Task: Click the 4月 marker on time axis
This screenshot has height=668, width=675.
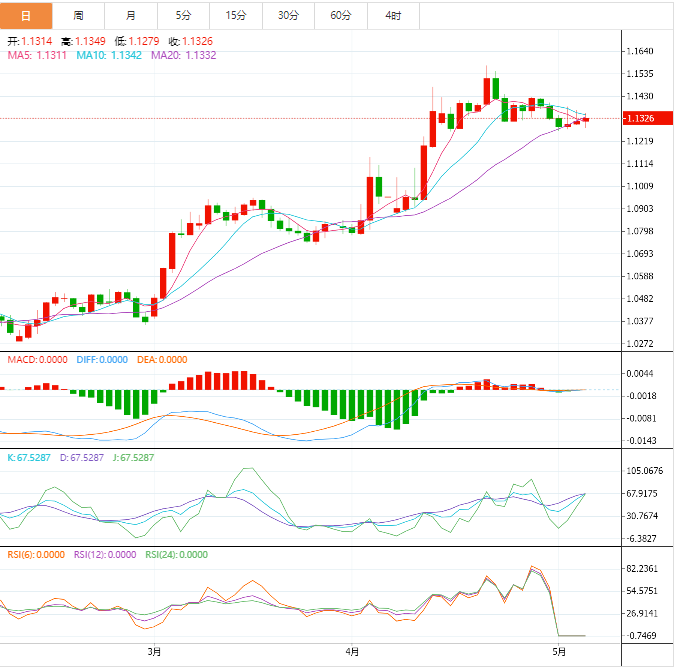Action: 352,652
